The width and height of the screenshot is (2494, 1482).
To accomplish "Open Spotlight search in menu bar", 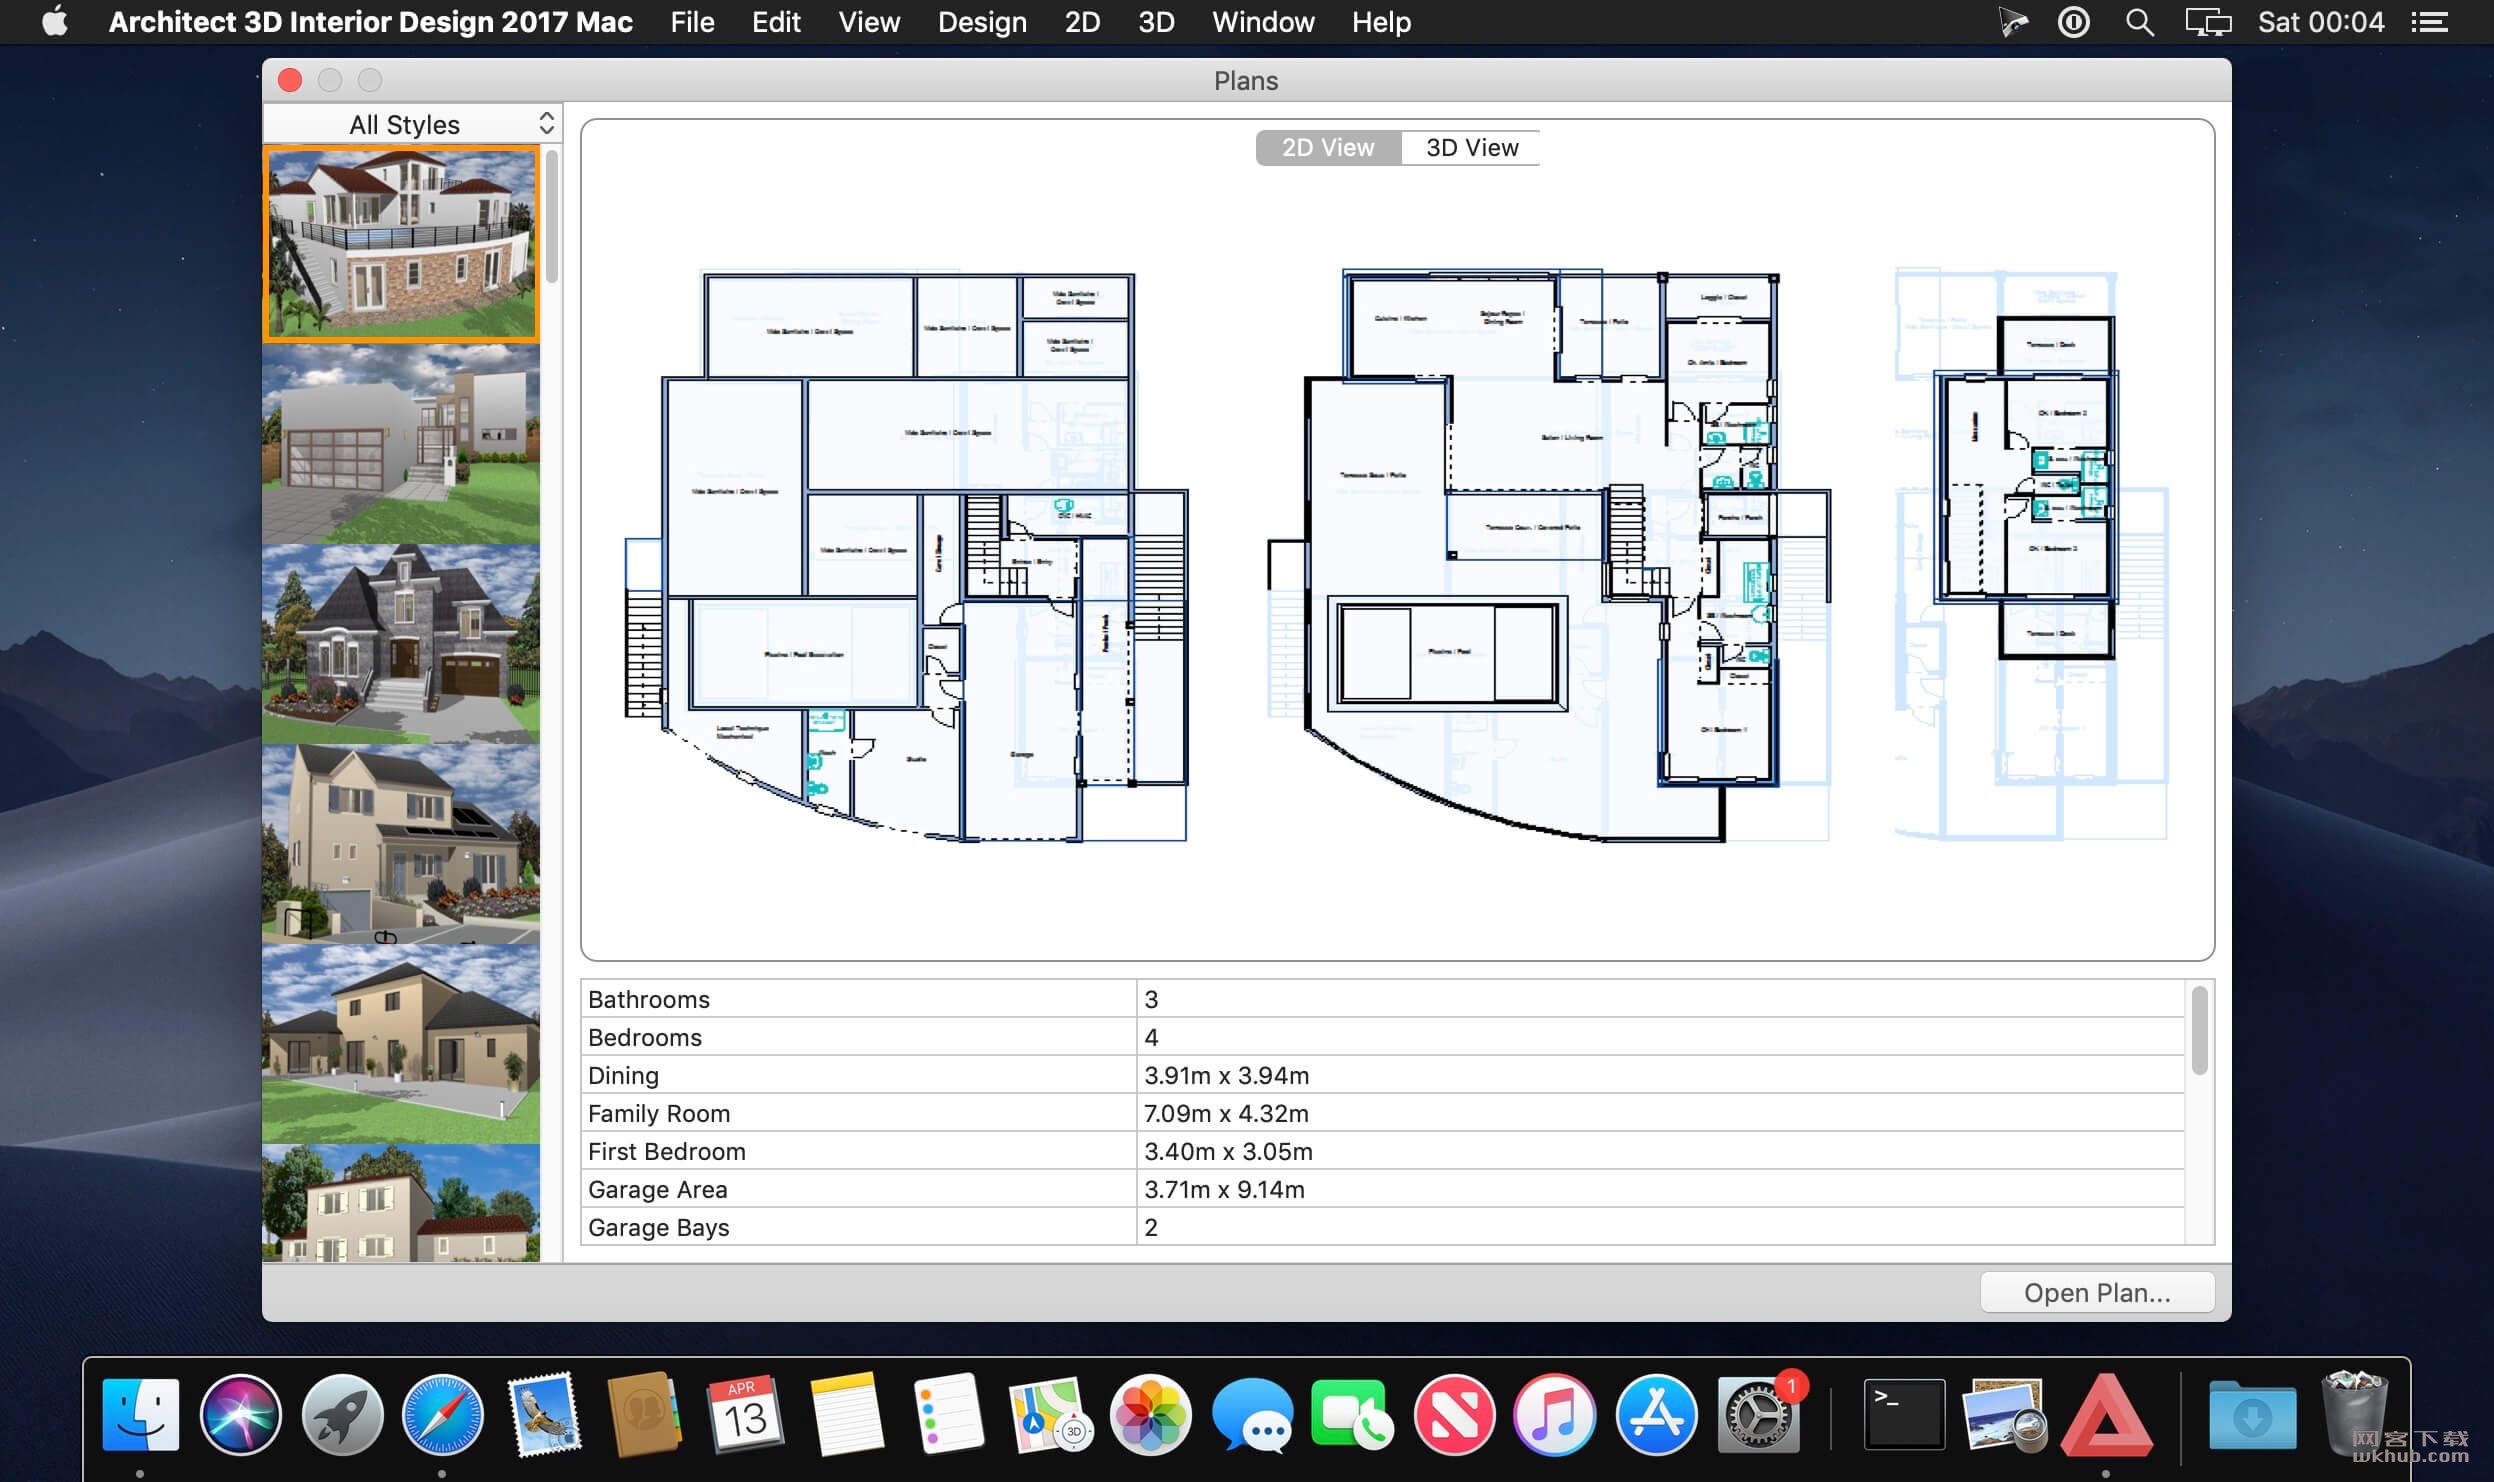I will tap(2139, 22).
